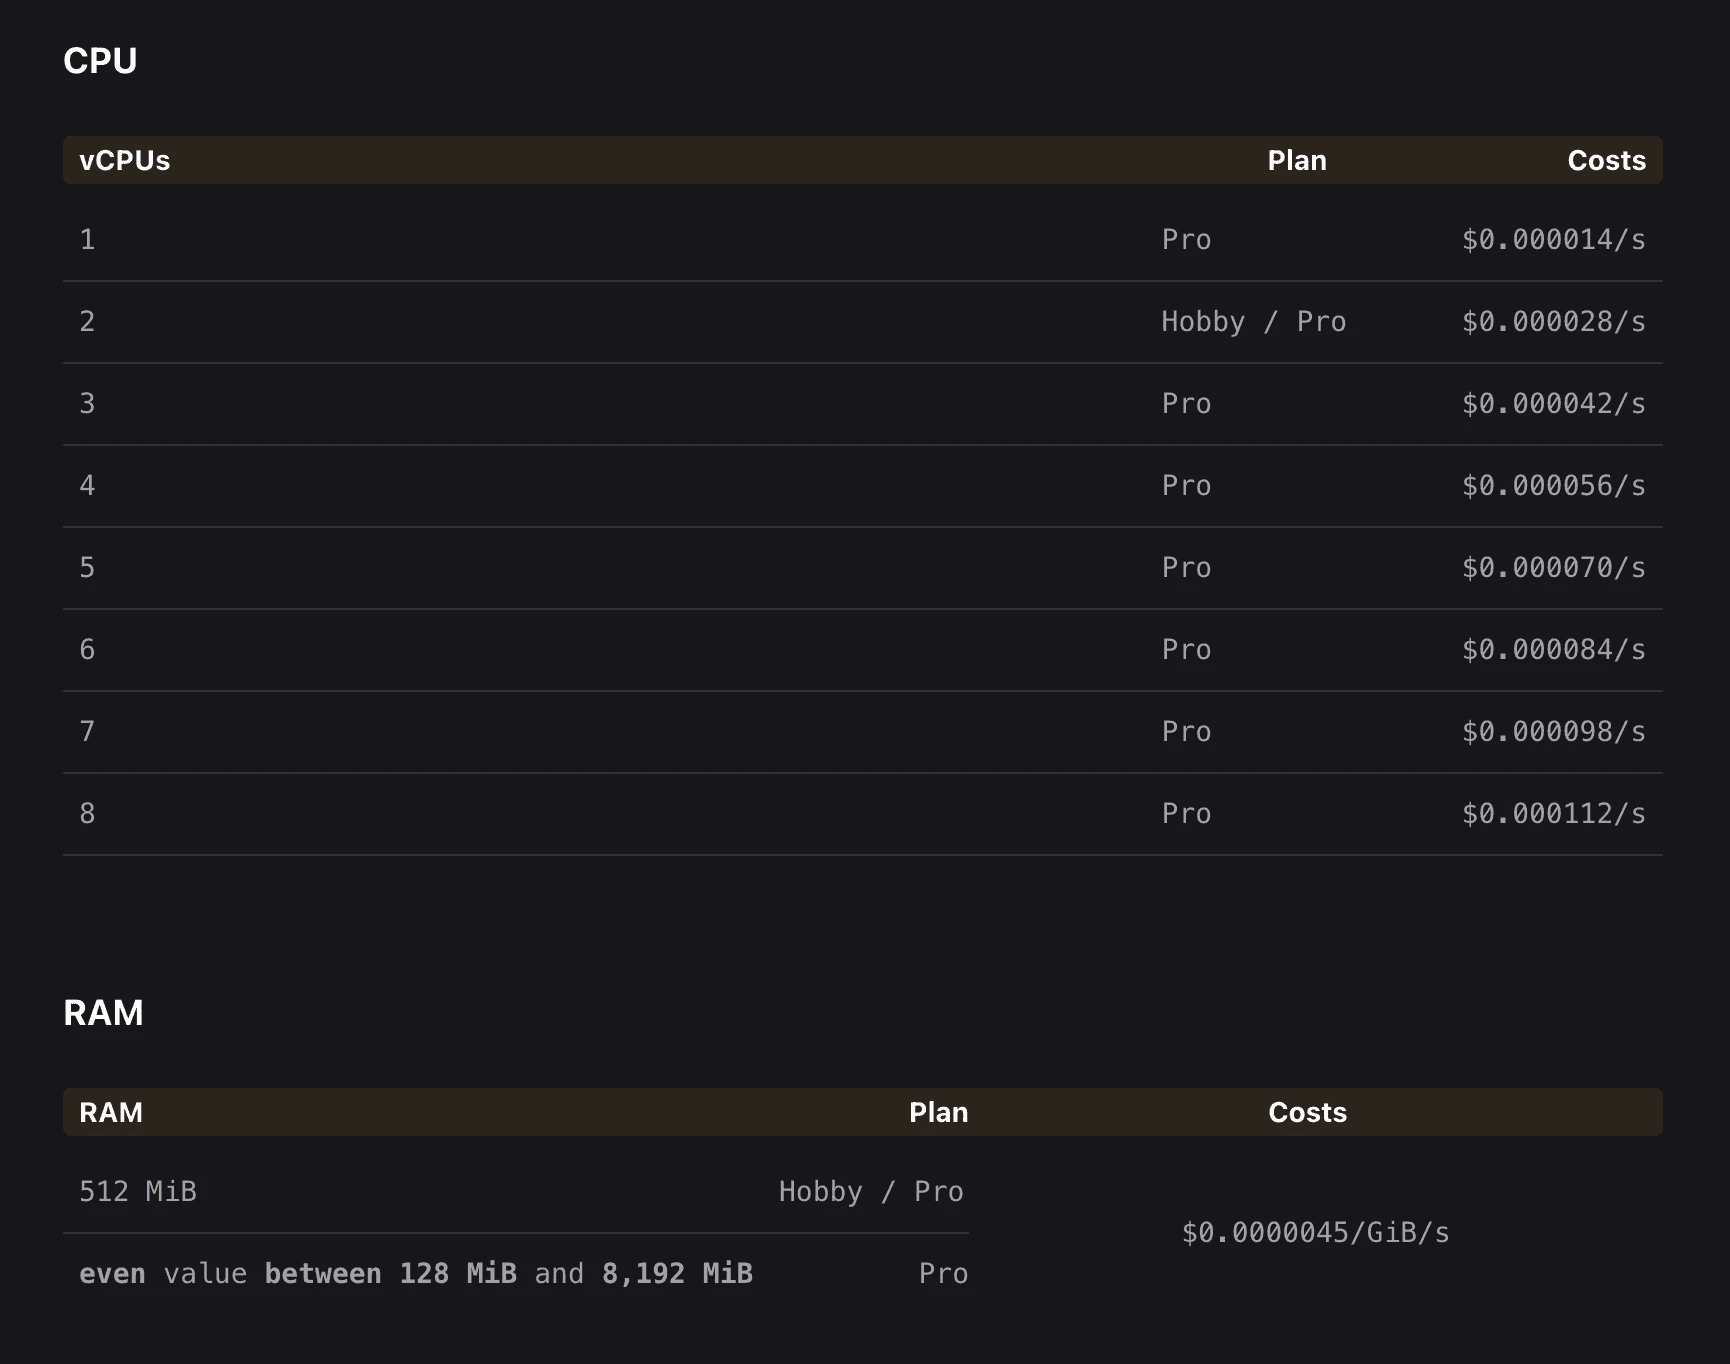Viewport: 1730px width, 1364px height.
Task: Select the $0.000084/s cost value
Action: tap(1554, 650)
